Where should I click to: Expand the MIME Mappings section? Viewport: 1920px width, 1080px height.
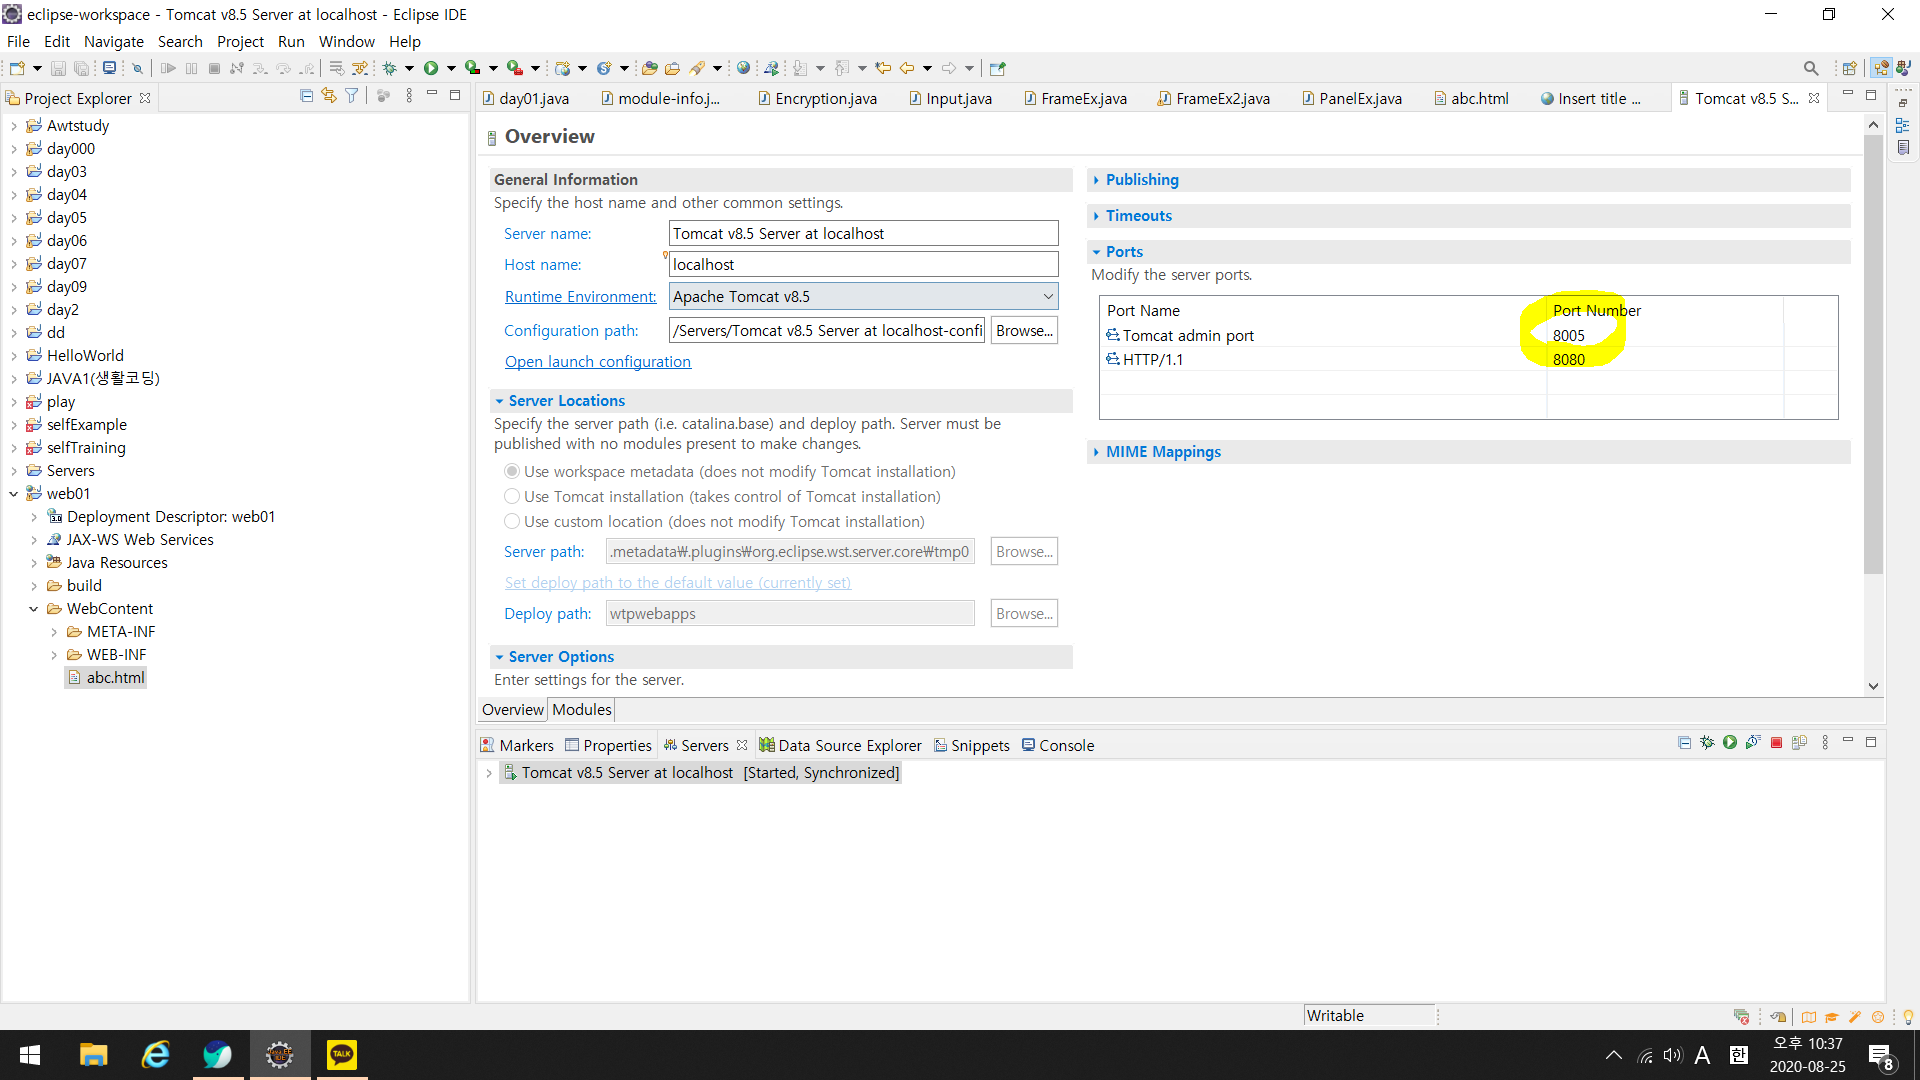click(1162, 452)
